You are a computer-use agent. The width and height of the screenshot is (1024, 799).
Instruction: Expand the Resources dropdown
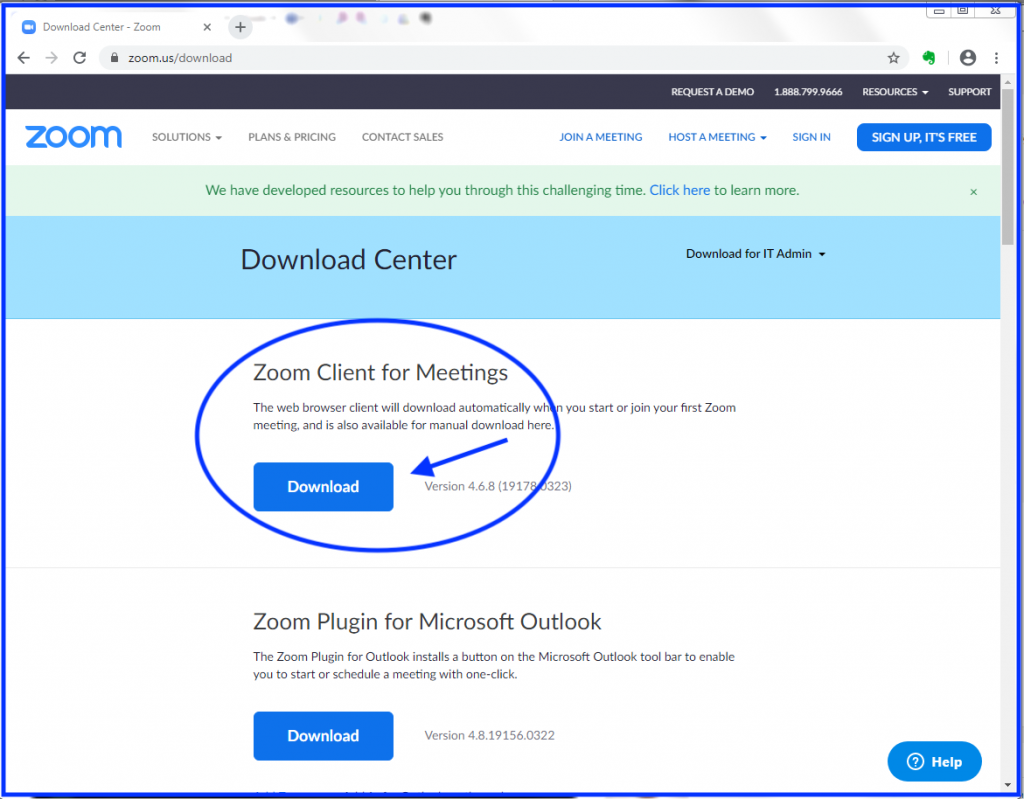click(x=895, y=91)
